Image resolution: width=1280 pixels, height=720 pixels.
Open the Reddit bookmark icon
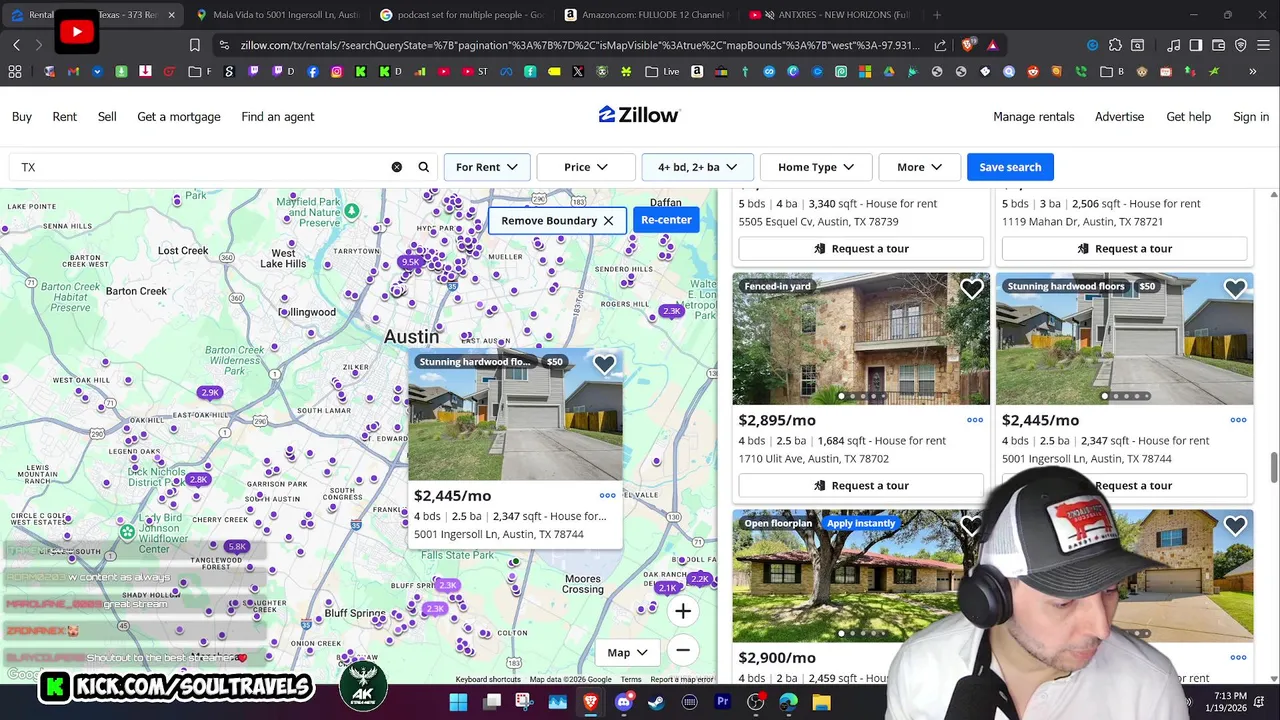coord(1033,72)
